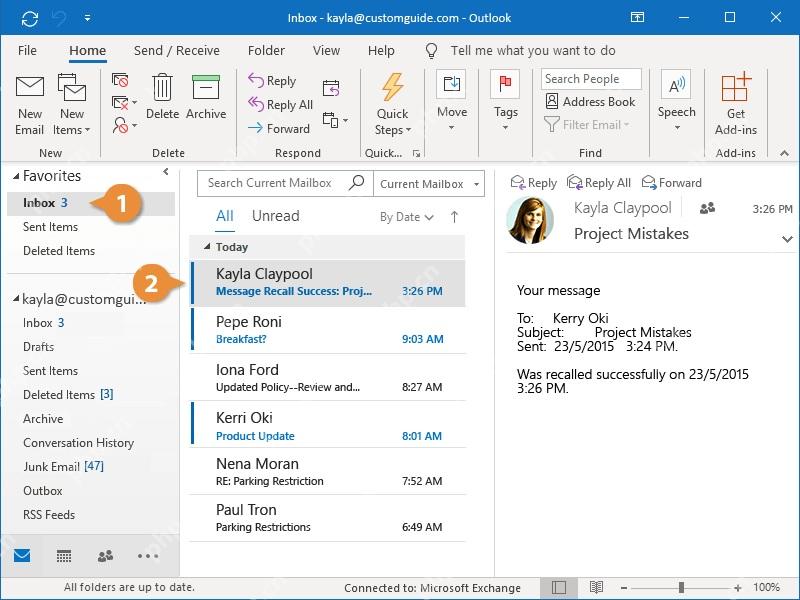Select Sent Items under Favorites
Screen dimensions: 800x600
pyautogui.click(x=50, y=227)
